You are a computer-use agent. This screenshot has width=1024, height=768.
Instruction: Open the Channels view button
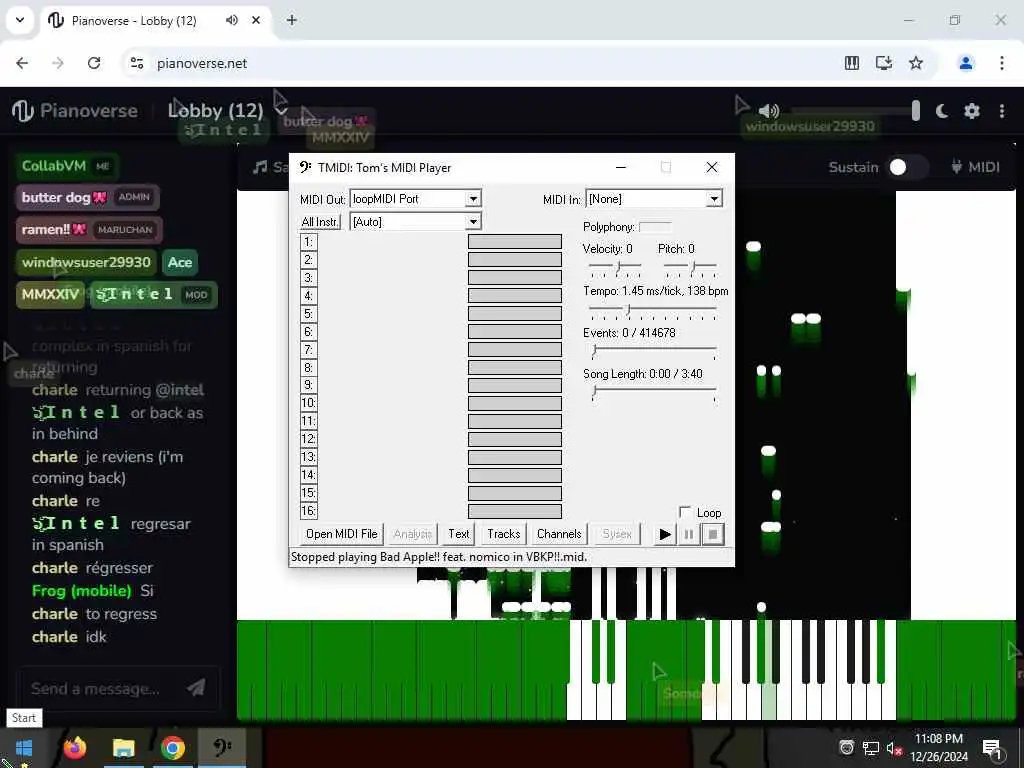click(x=559, y=534)
